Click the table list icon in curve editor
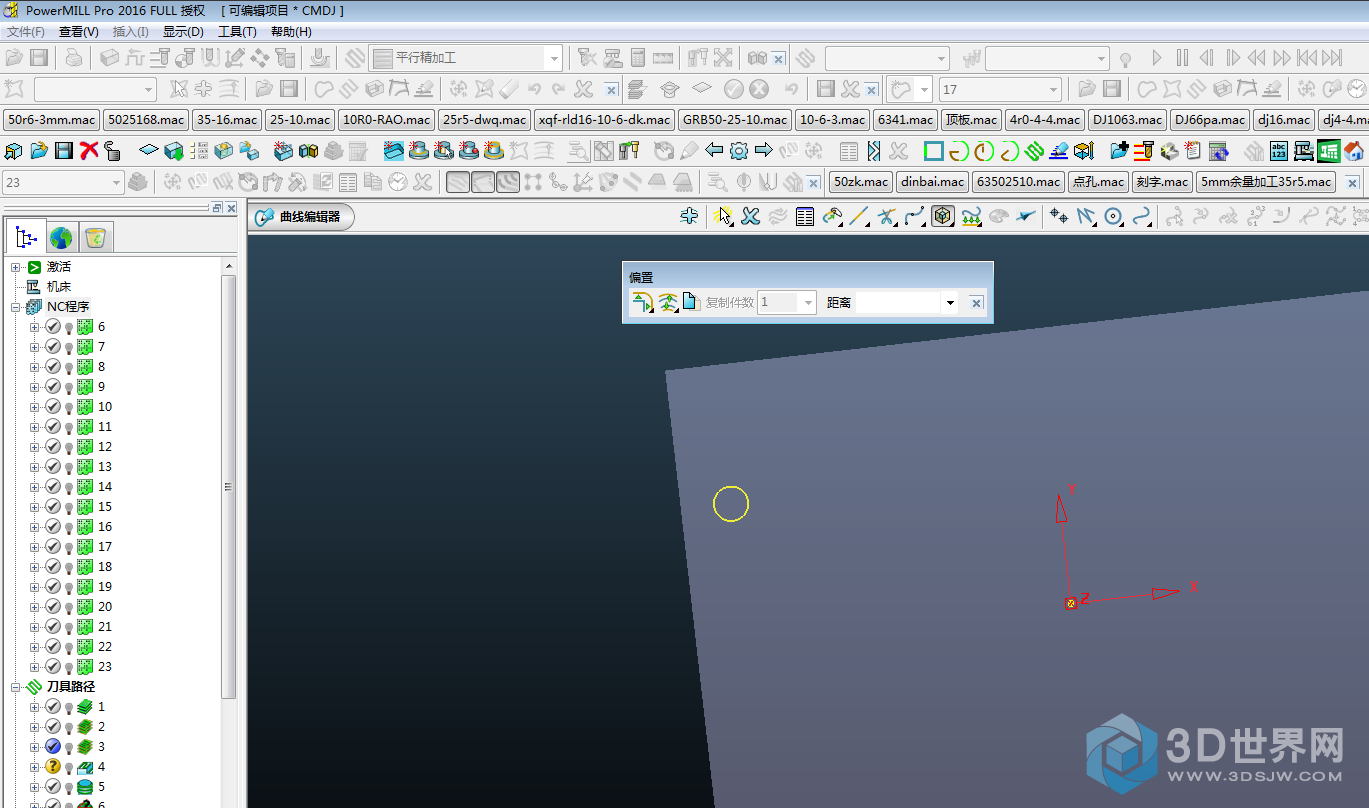Screen dimensions: 1369x808 click(805, 216)
